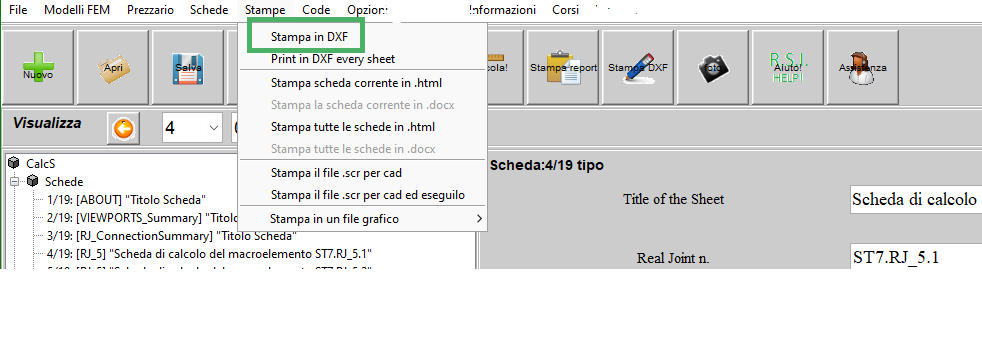
Task: Click the Stampa DXF pencil icon
Action: tap(638, 67)
